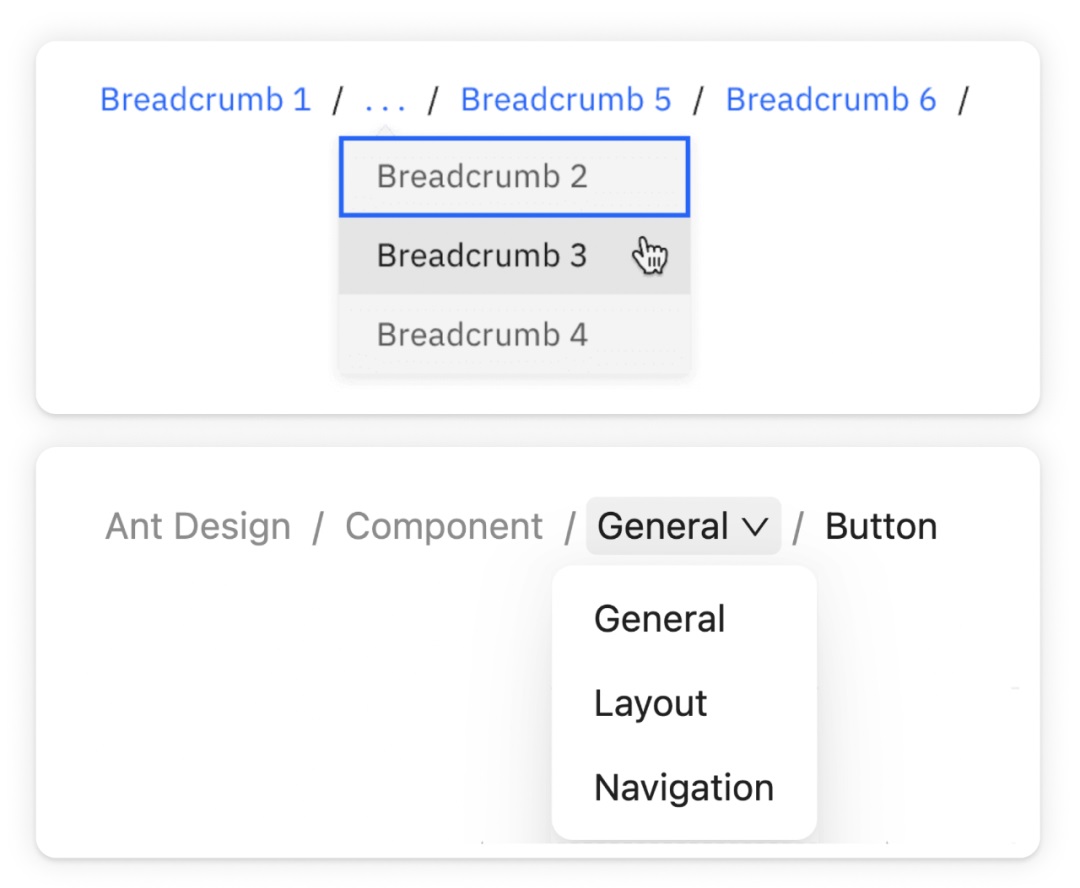Viewport: 1080px width, 888px height.
Task: Go to Breadcrumb 6 link
Action: click(830, 100)
